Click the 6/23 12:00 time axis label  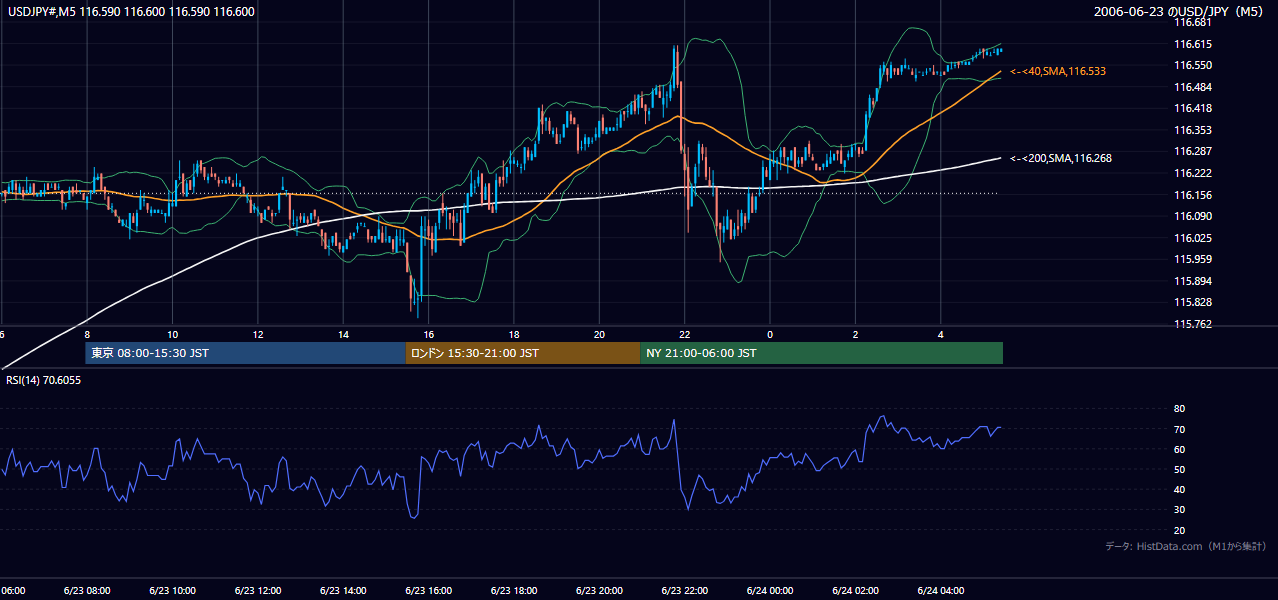point(258,591)
